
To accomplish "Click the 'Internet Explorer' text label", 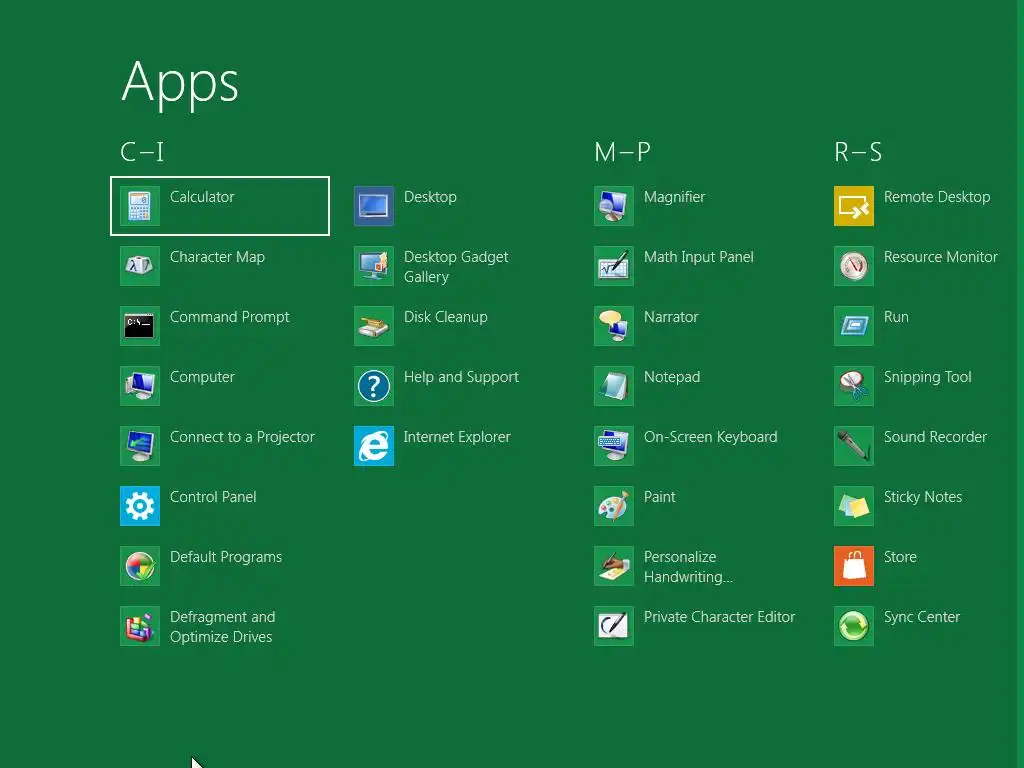I will pyautogui.click(x=457, y=437).
